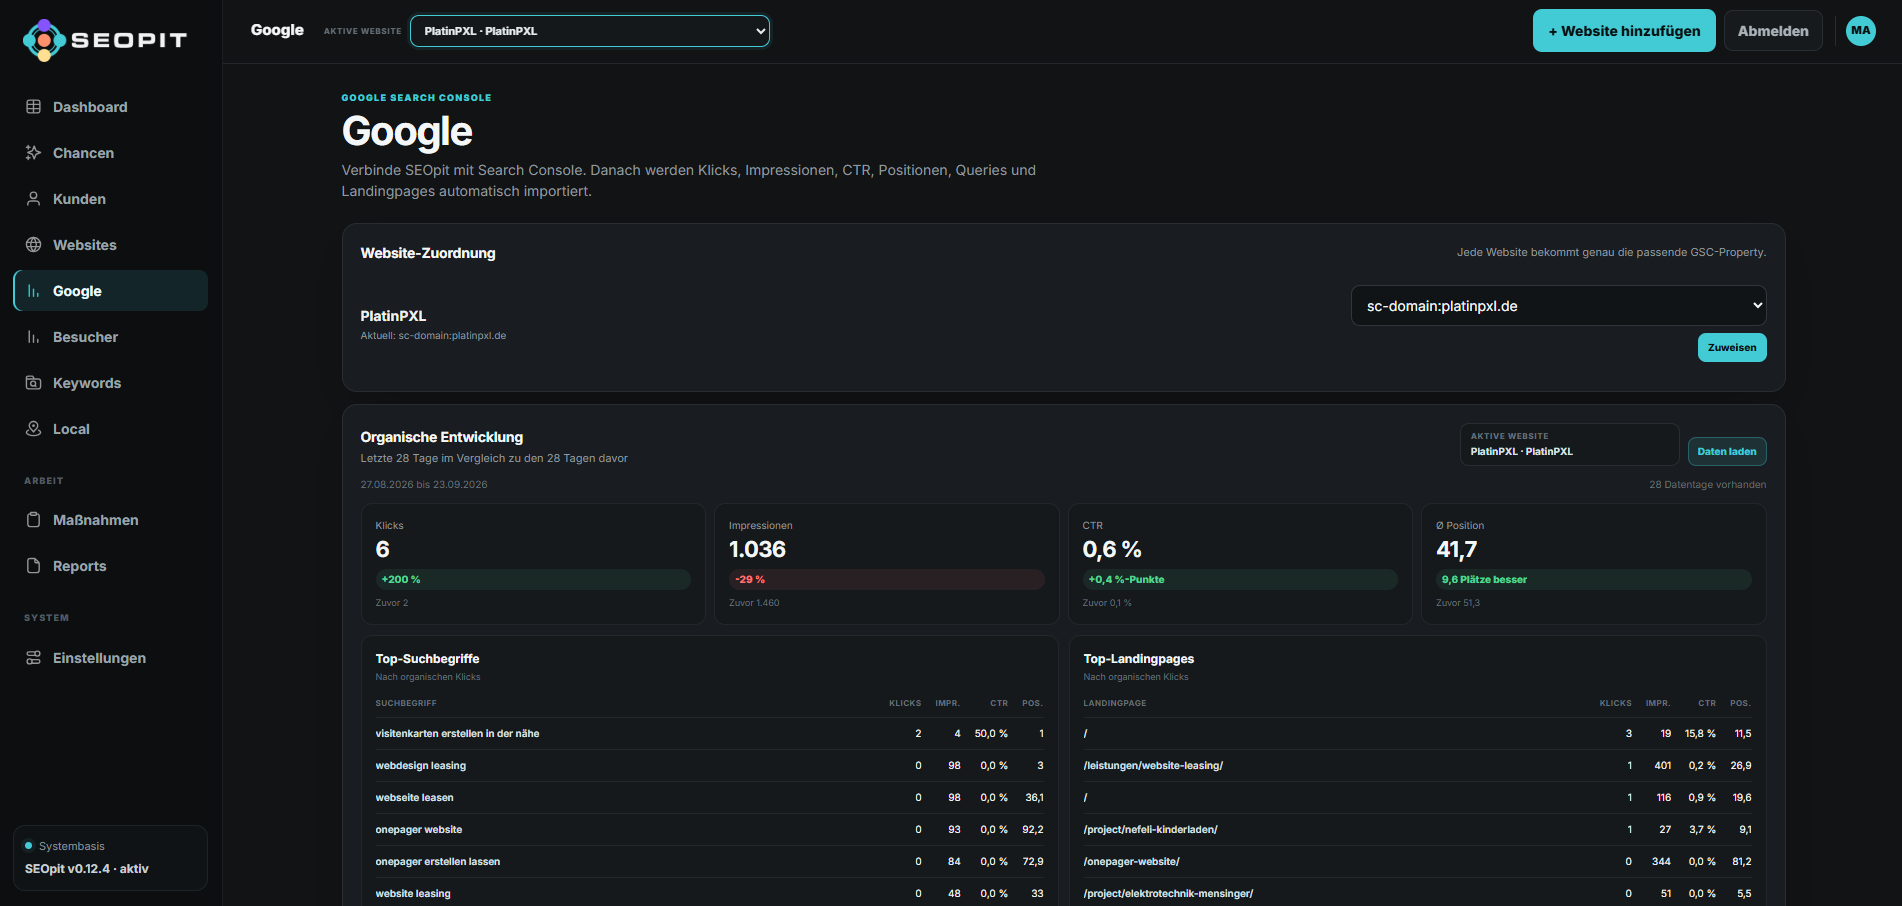Viewport: 1902px width, 906px height.
Task: Click the Chancen sparkle icon
Action: tap(33, 153)
